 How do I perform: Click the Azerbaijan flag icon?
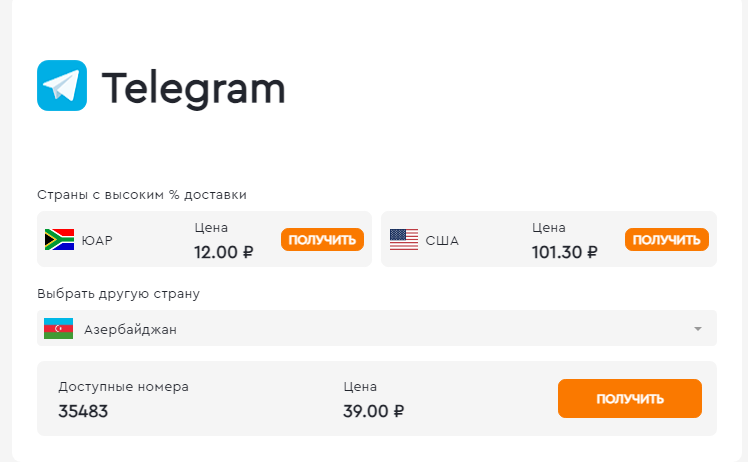point(58,329)
